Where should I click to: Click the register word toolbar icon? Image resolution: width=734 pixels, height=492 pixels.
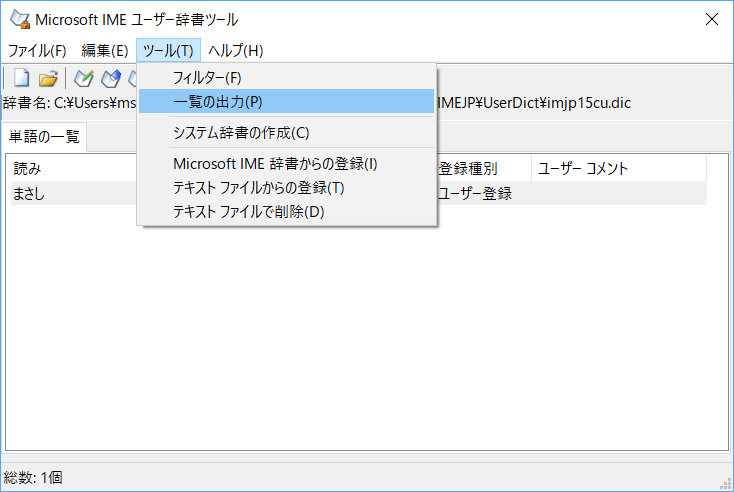tap(84, 78)
